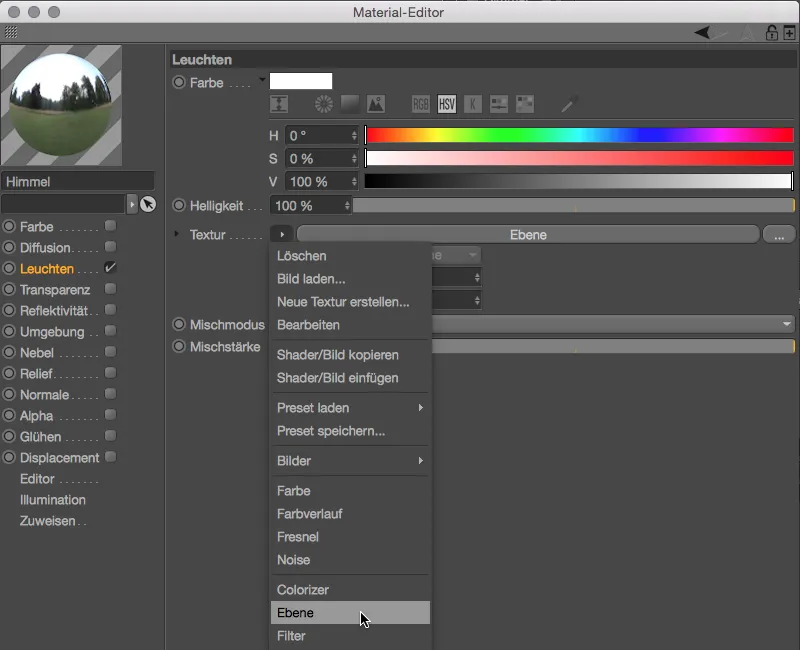Select the color-from-picture icon
This screenshot has height=650, width=800.
pyautogui.click(x=376, y=104)
